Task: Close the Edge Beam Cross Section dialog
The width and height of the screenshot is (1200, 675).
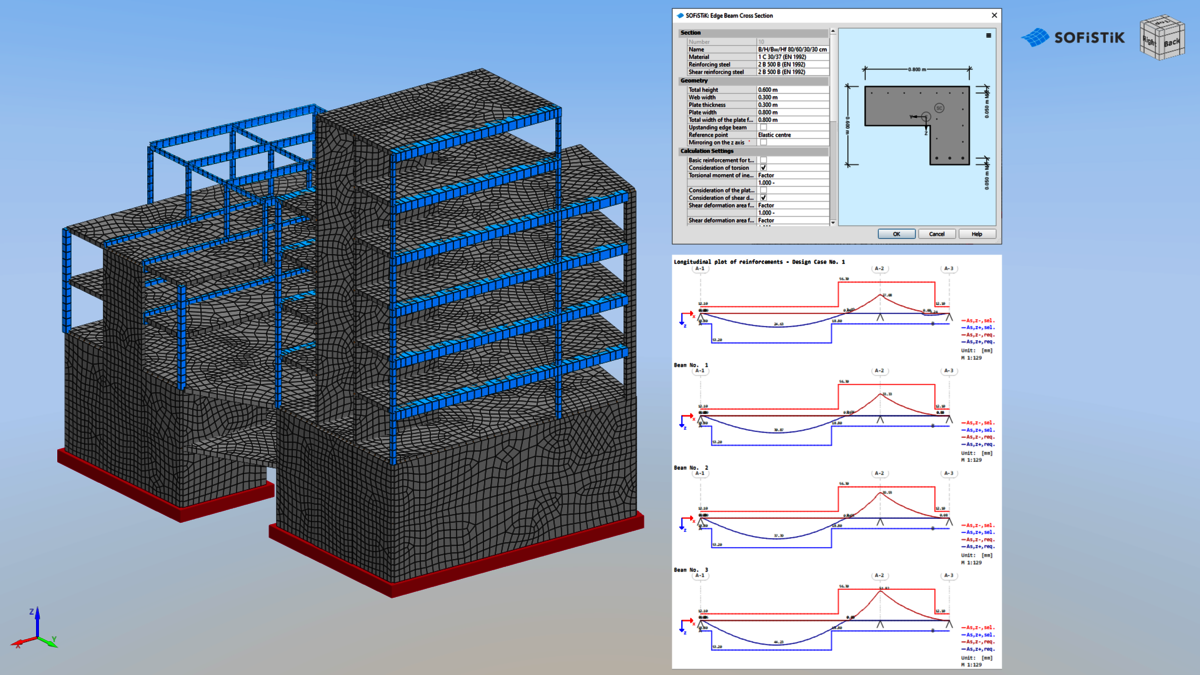Action: pyautogui.click(x=993, y=16)
